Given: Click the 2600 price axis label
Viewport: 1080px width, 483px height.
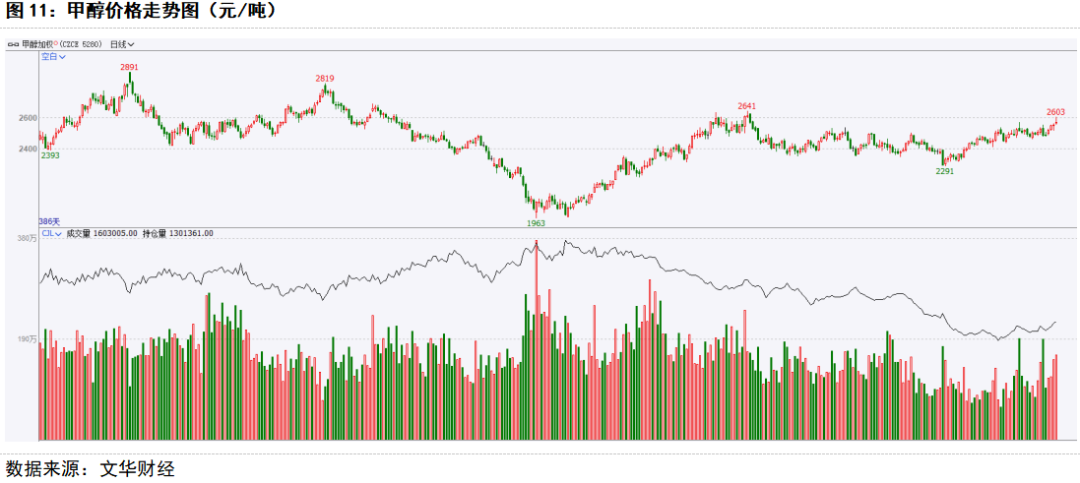Looking at the screenshot, I should point(28,118).
